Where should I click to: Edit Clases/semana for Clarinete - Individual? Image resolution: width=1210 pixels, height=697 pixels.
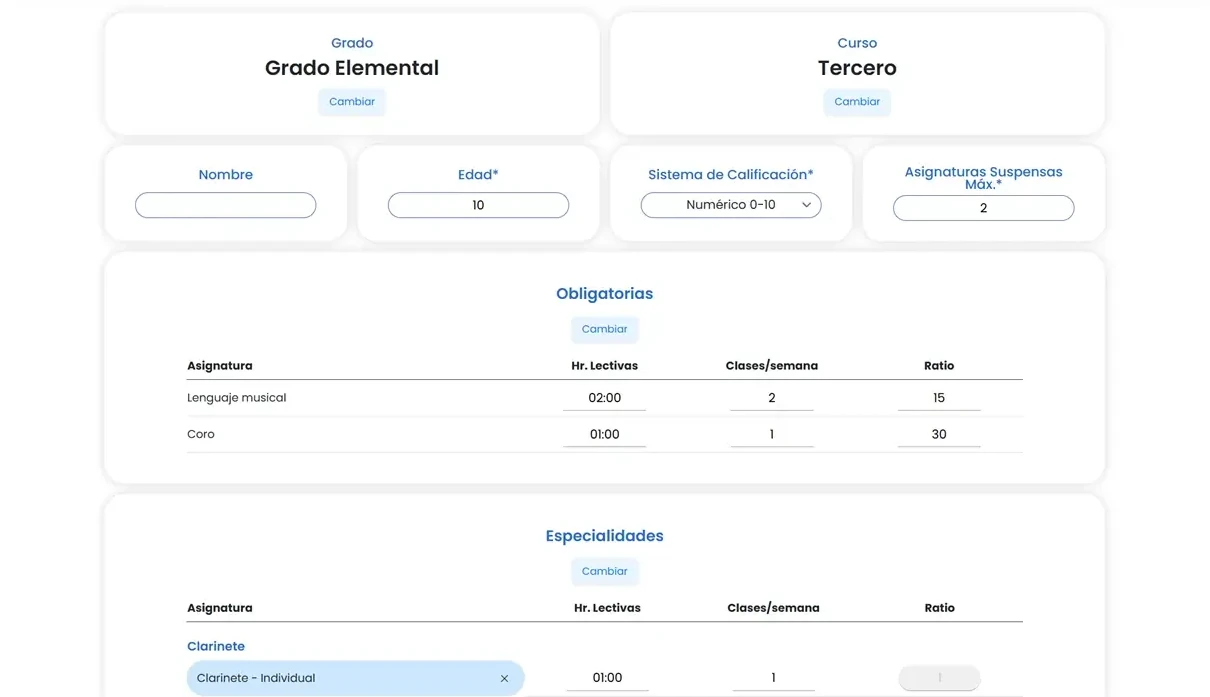point(773,677)
